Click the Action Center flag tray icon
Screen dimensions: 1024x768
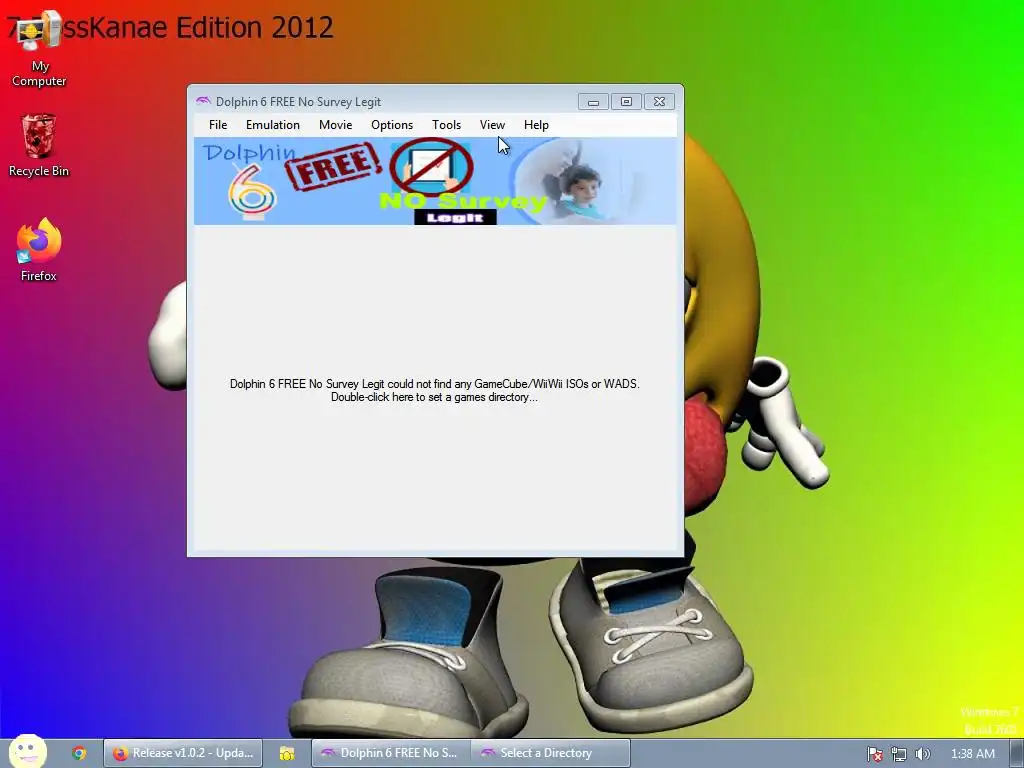(x=874, y=754)
